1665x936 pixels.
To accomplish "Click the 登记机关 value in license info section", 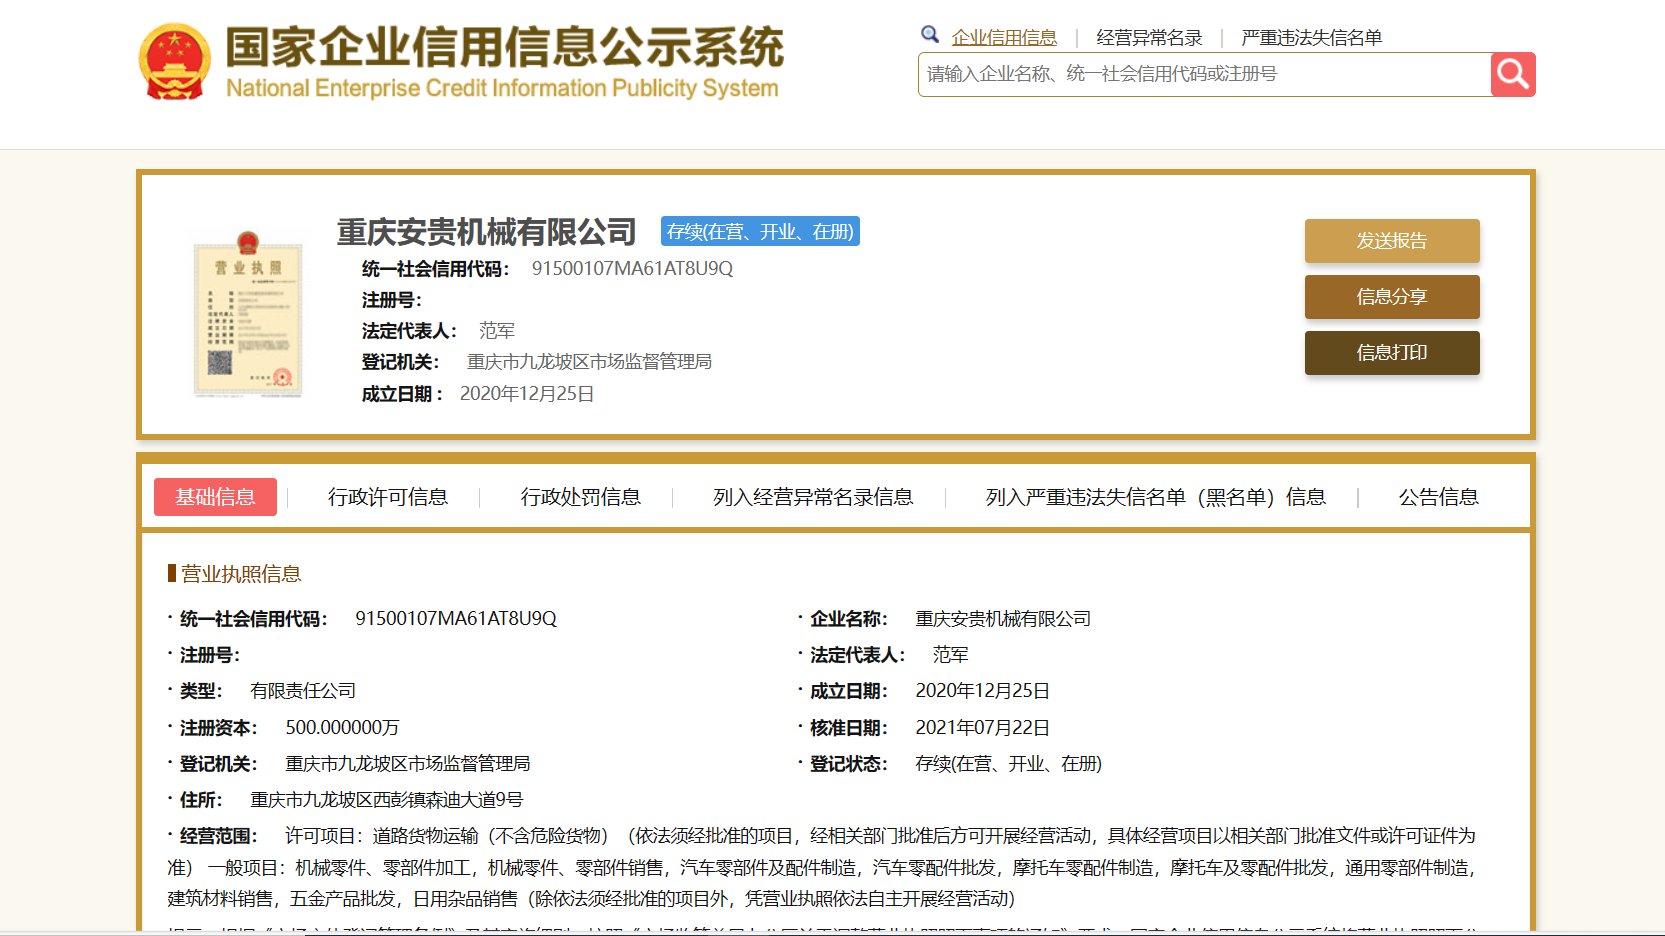I will click(x=408, y=764).
